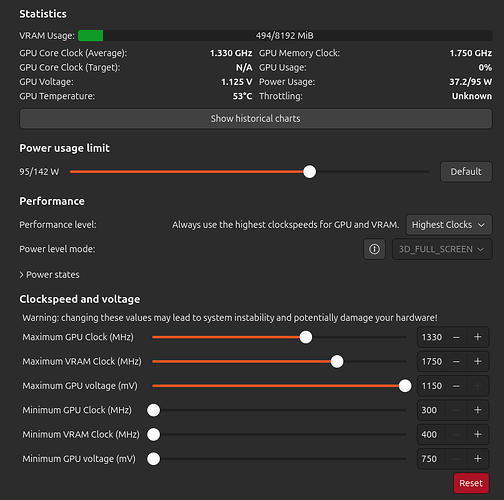Viewport: 504px width, 500px height.
Task: Open the Highest Clocks performance level dropdown
Action: coord(449,225)
